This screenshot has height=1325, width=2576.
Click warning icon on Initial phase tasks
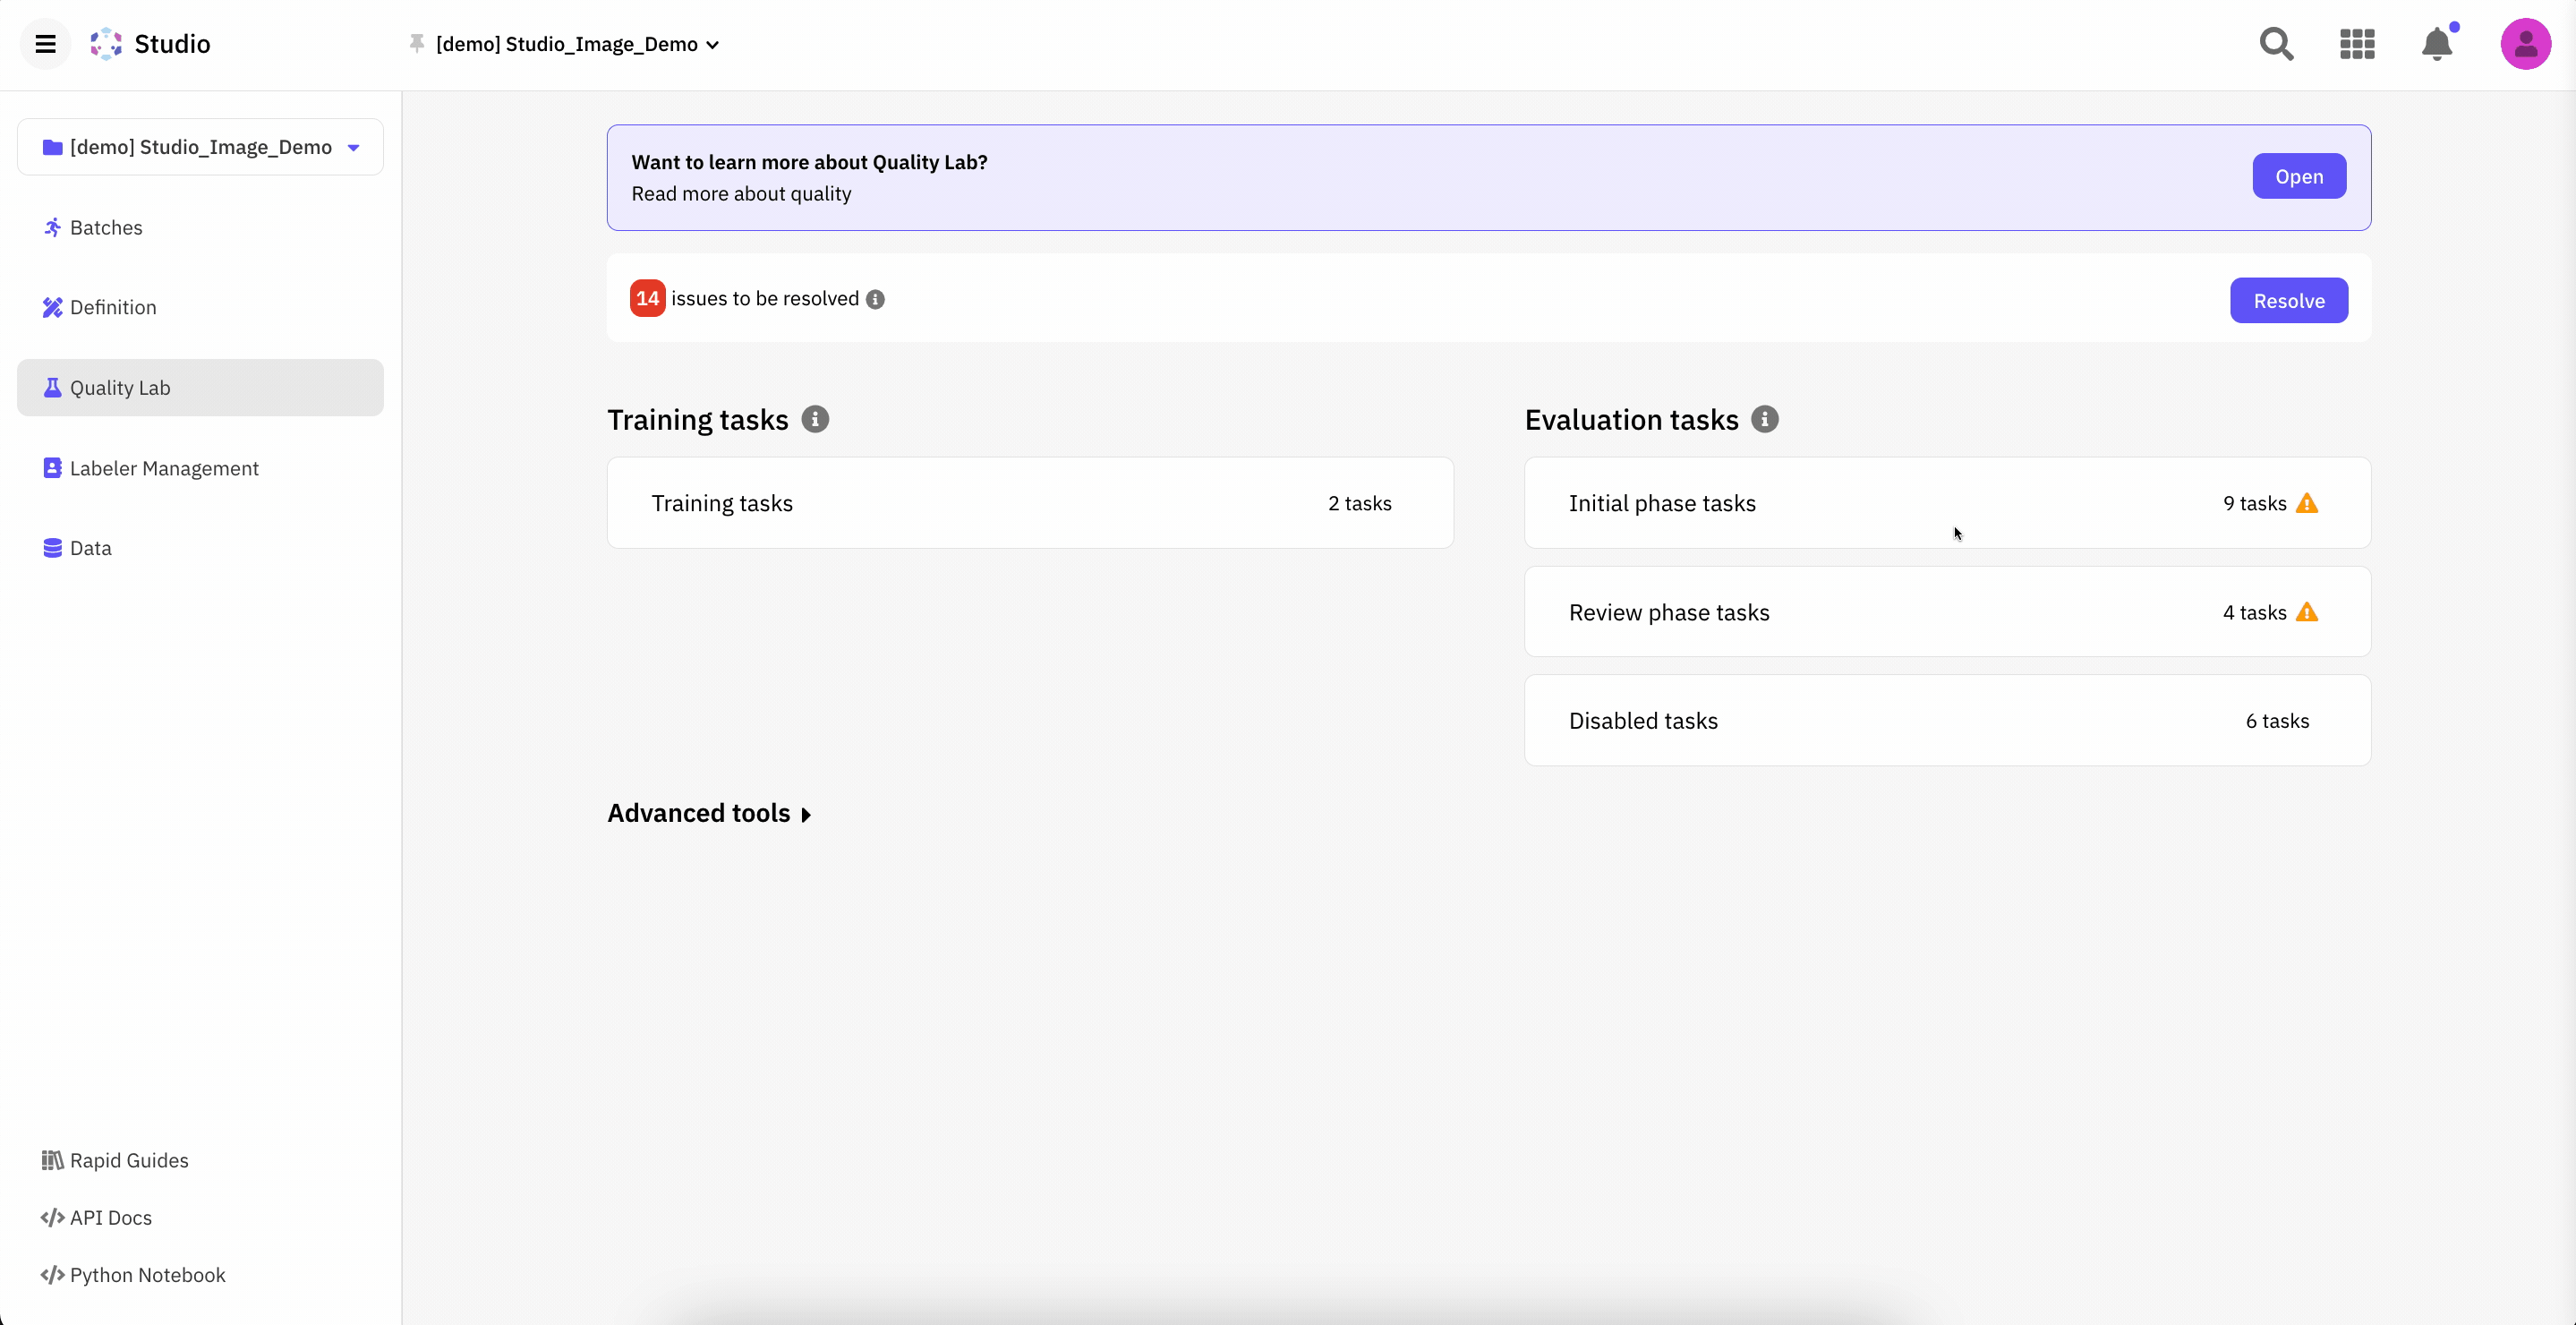click(2307, 503)
